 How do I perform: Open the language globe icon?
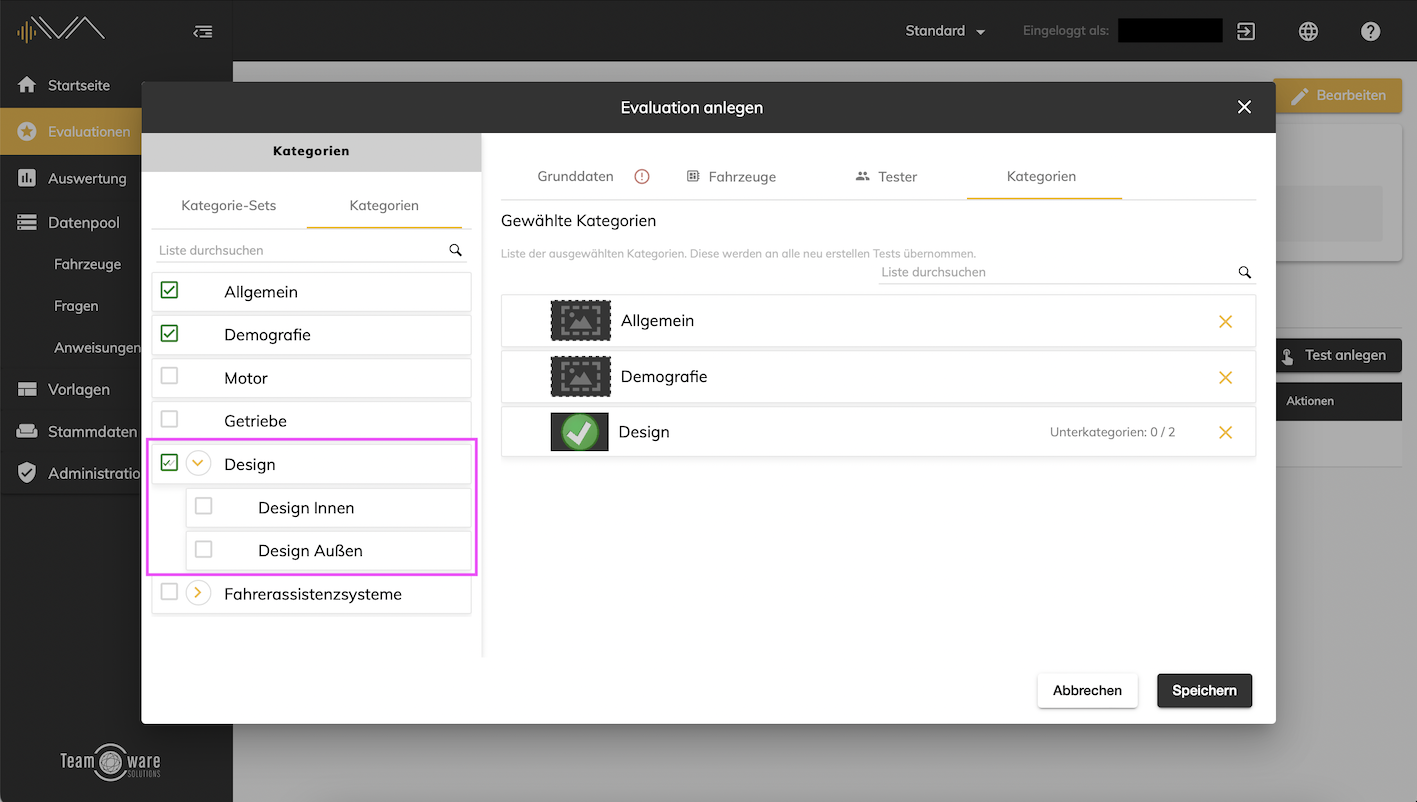(x=1308, y=31)
